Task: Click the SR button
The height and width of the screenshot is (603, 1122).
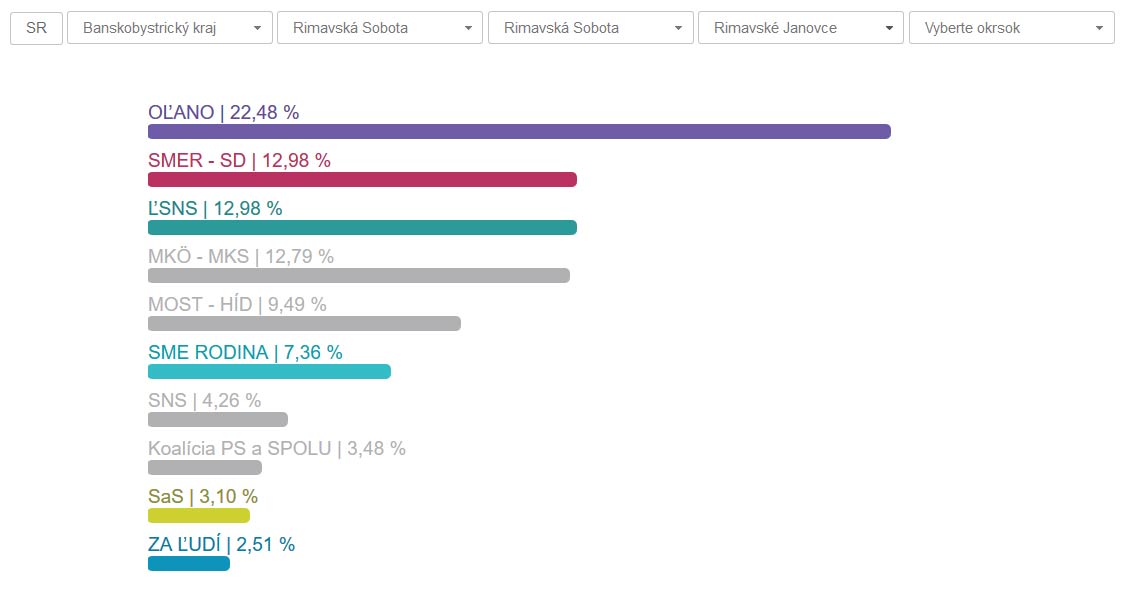Action: coord(36,28)
